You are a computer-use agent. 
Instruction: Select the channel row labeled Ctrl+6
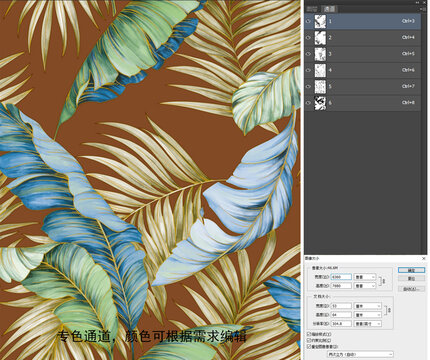362,70
